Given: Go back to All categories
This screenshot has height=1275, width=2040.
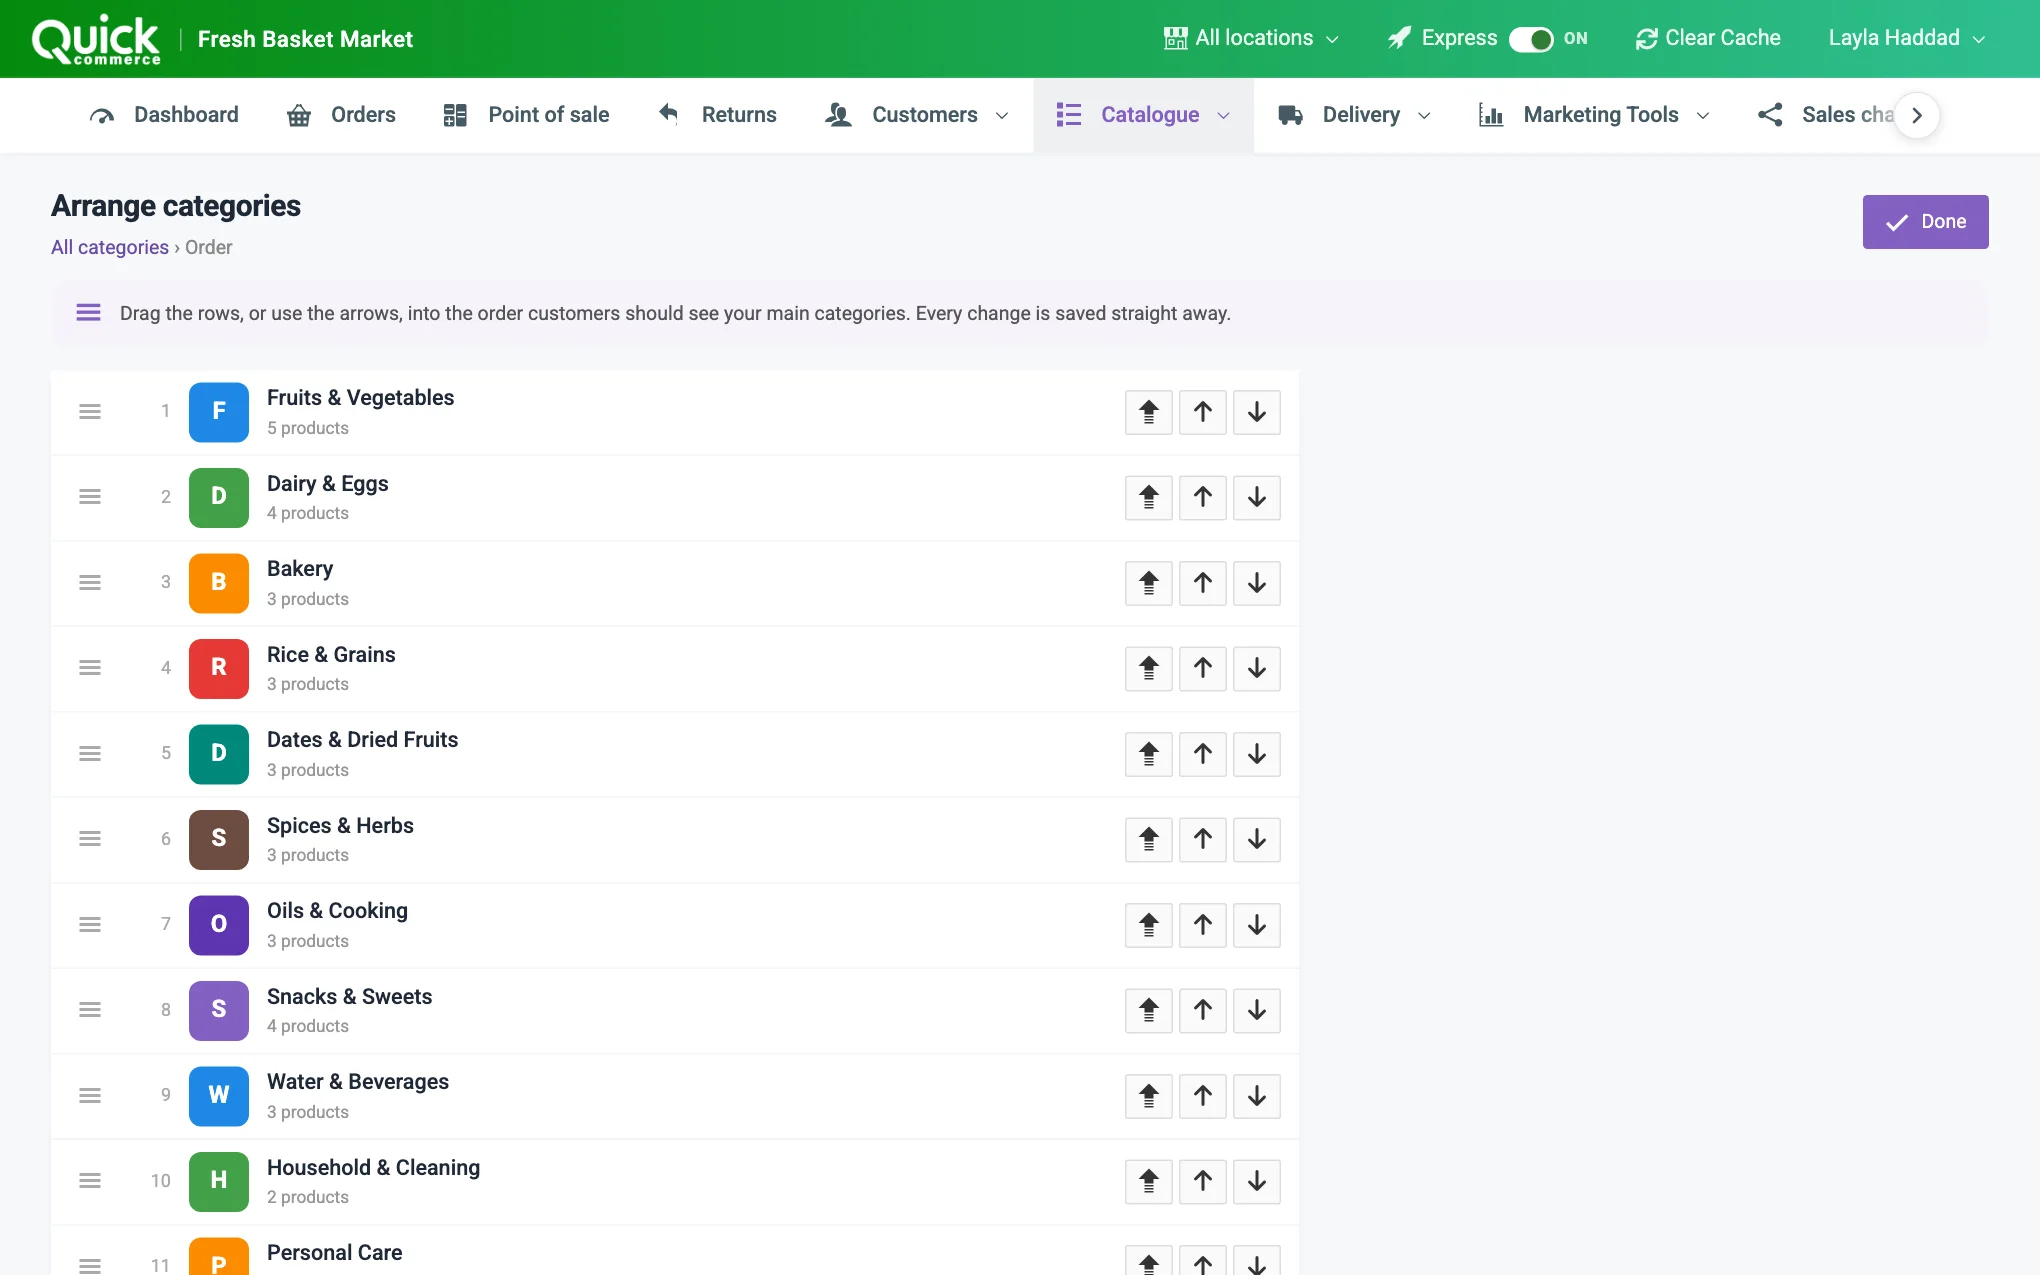Looking at the screenshot, I should [x=110, y=247].
